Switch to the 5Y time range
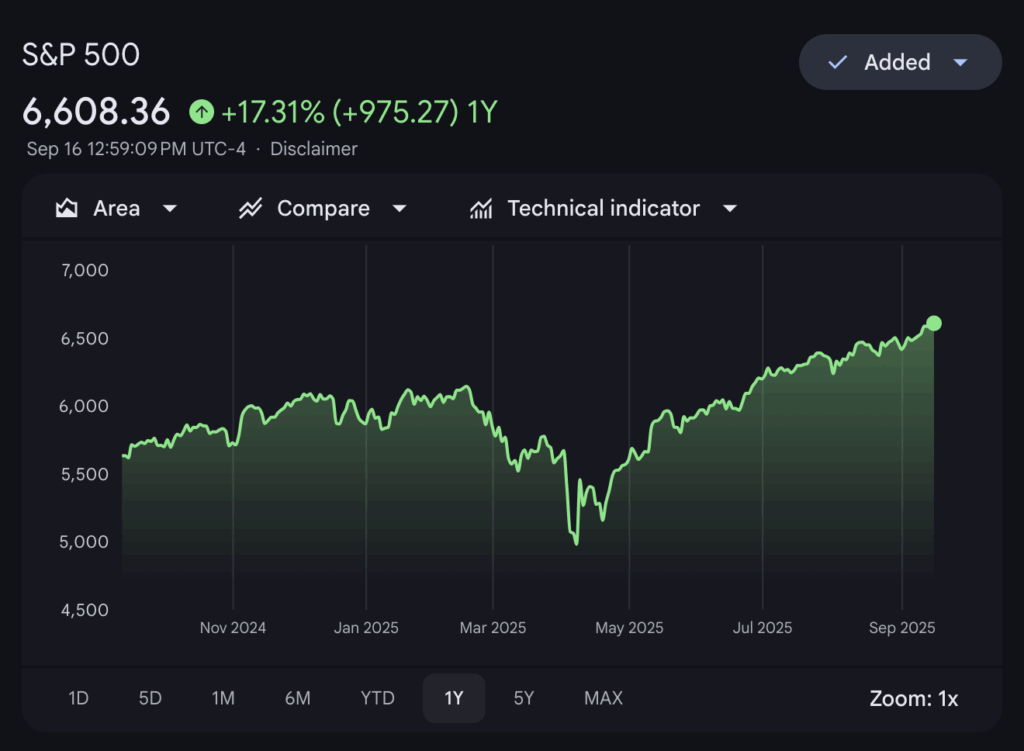 pyautogui.click(x=524, y=698)
